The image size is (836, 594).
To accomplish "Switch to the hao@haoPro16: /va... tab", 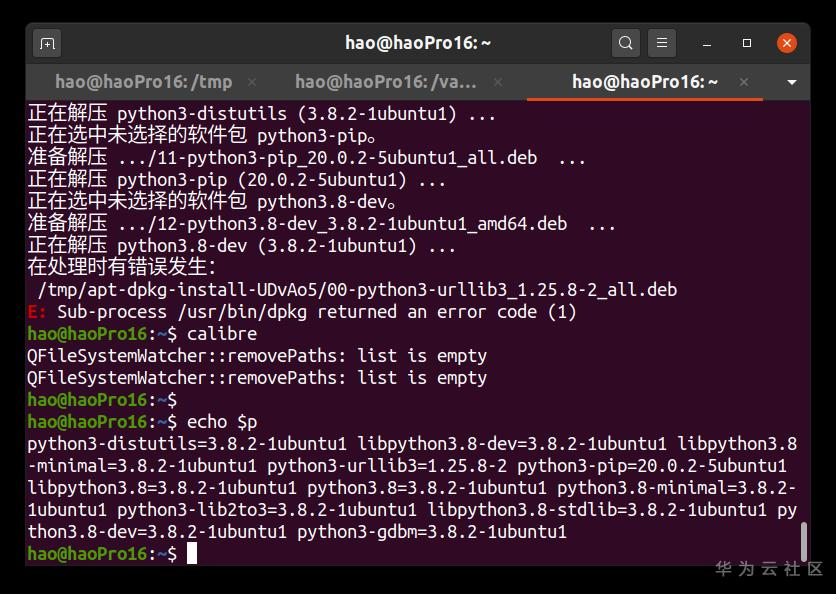I will click(x=386, y=82).
